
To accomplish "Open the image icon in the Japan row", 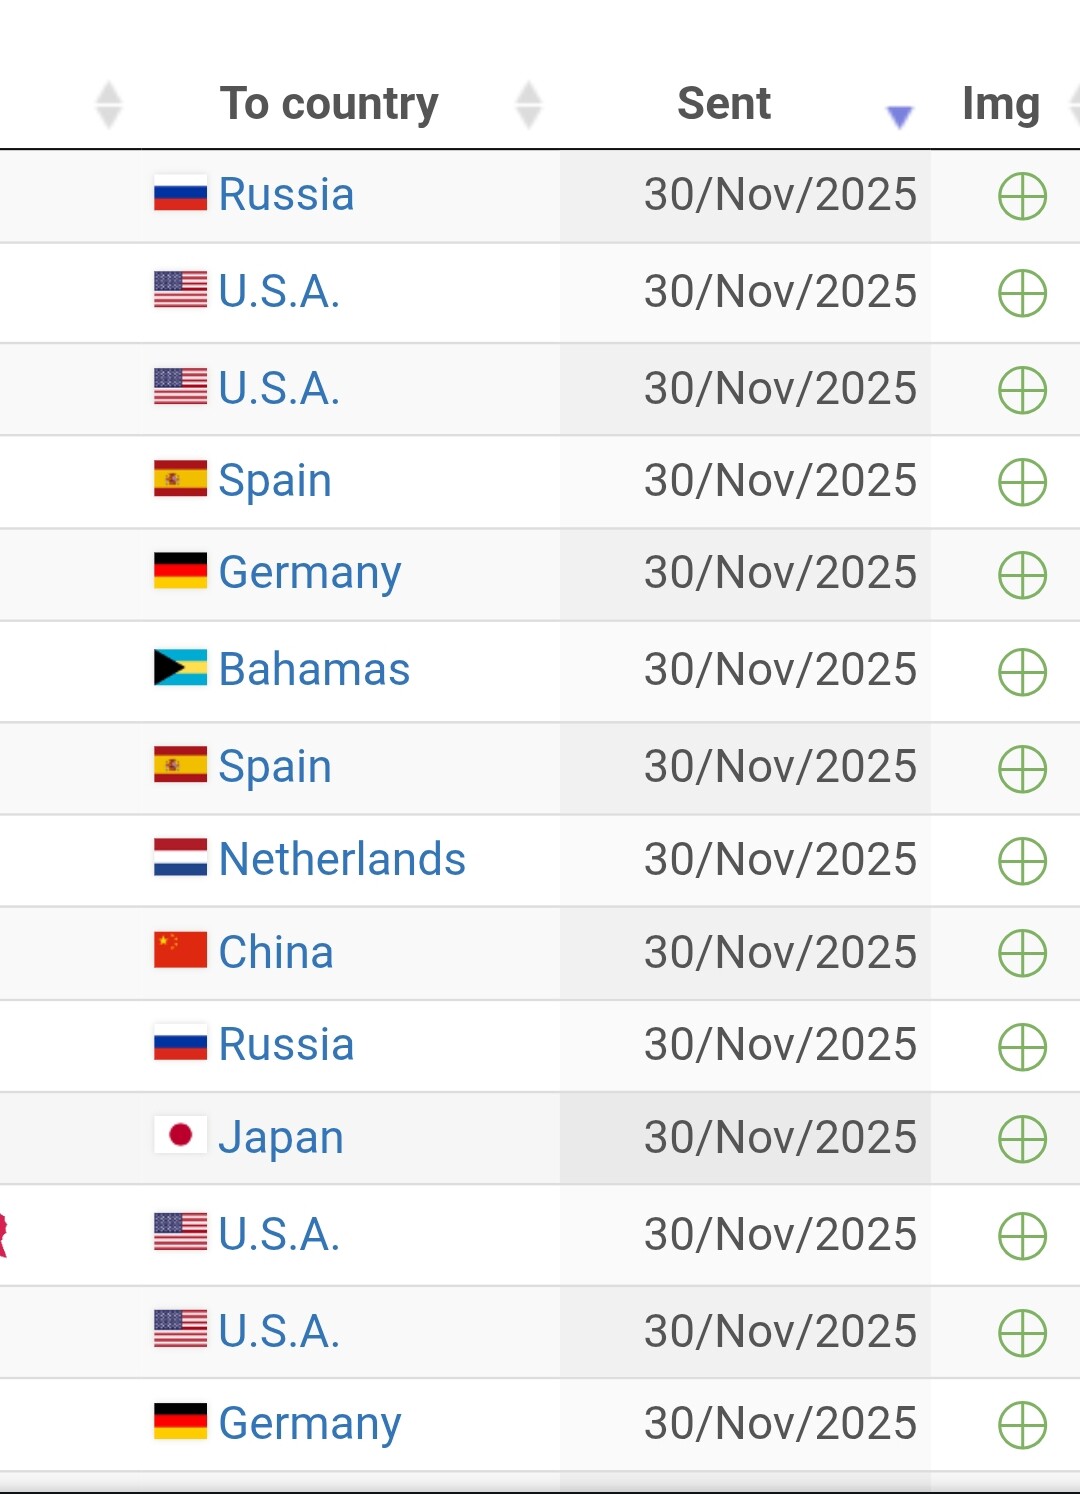I will (1022, 1139).
